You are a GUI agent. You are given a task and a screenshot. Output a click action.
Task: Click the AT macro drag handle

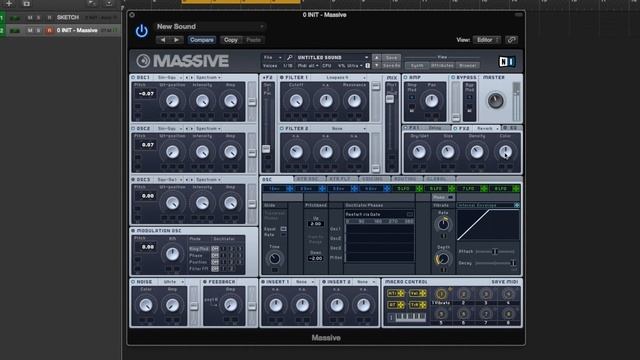(401, 305)
